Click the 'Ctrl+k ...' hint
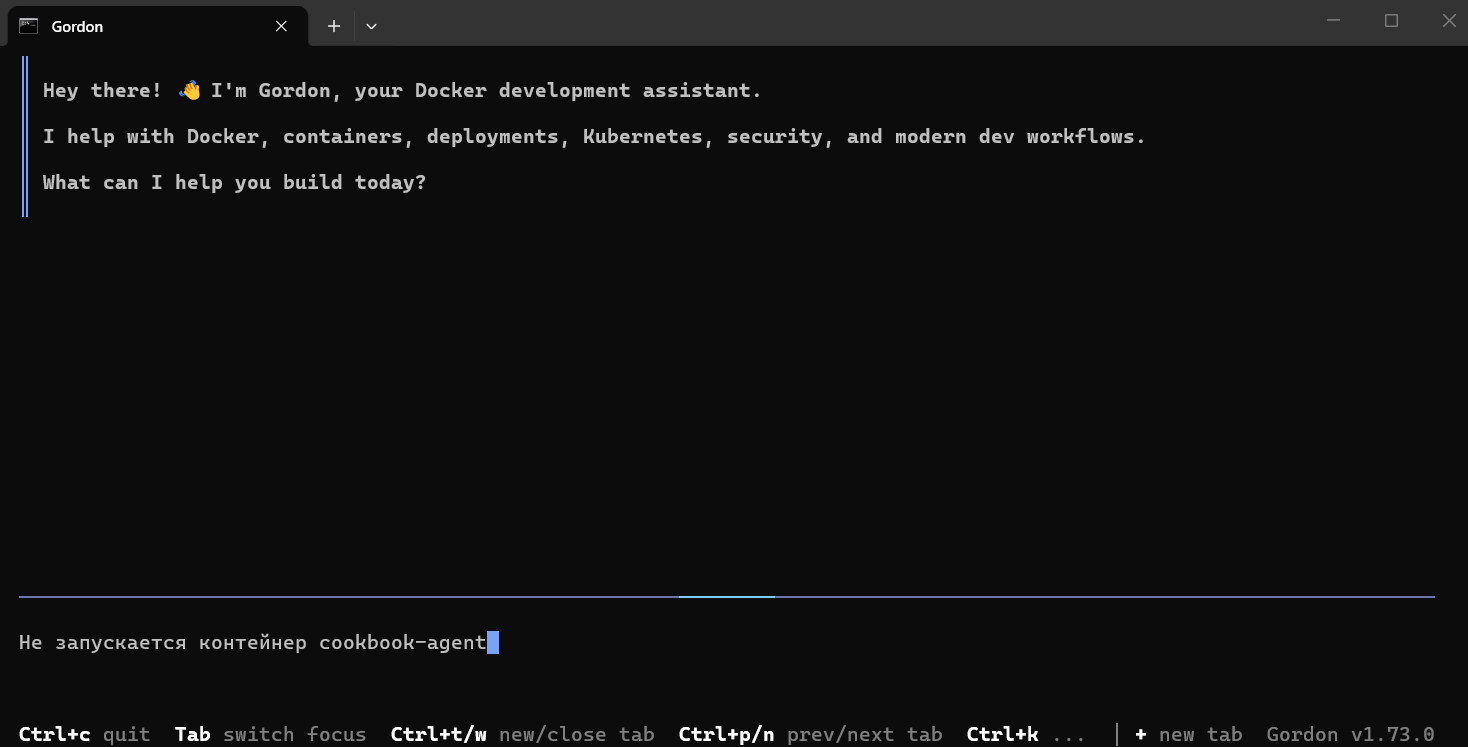 pyautogui.click(x=1026, y=735)
